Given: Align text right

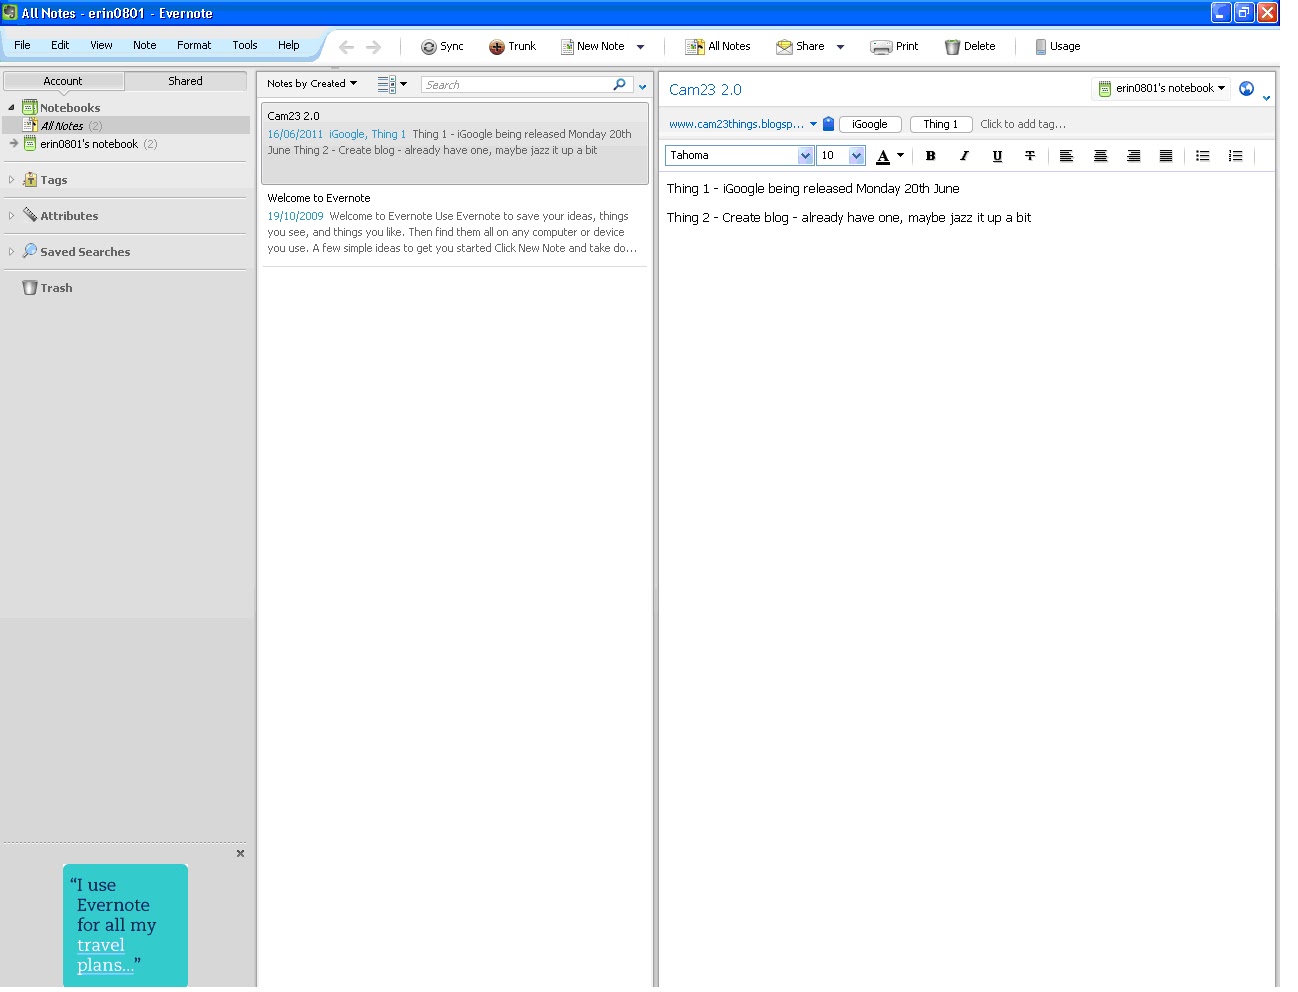Looking at the screenshot, I should [x=1133, y=156].
